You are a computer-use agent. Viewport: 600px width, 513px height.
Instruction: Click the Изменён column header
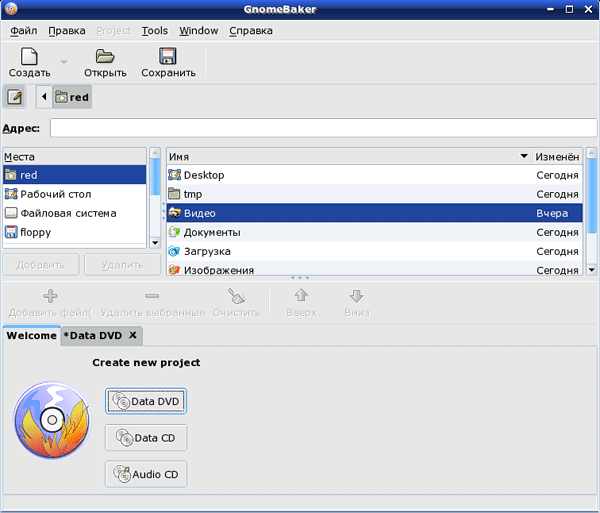click(557, 157)
